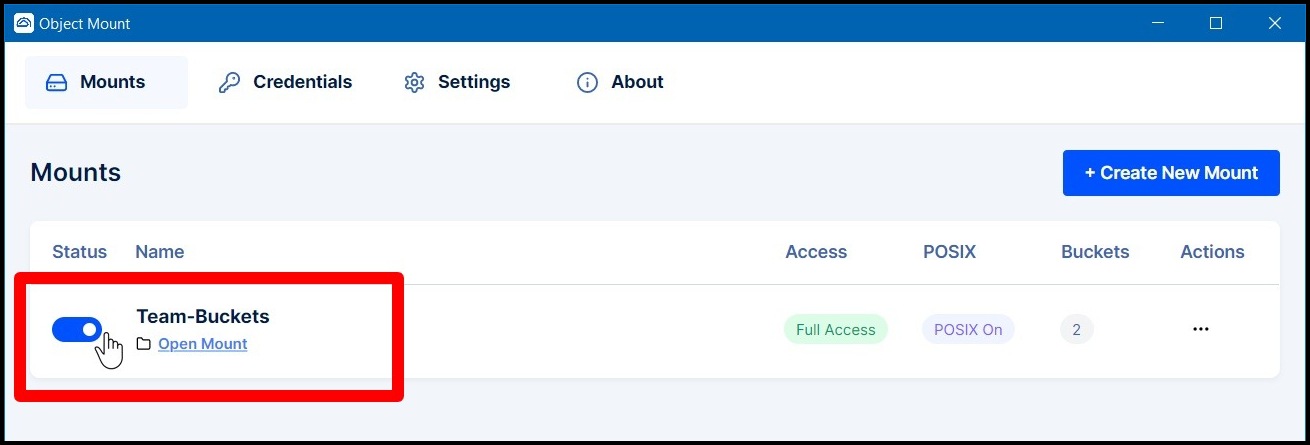Click the Full Access badge
Screen dimensions: 1310x445
(x=835, y=330)
